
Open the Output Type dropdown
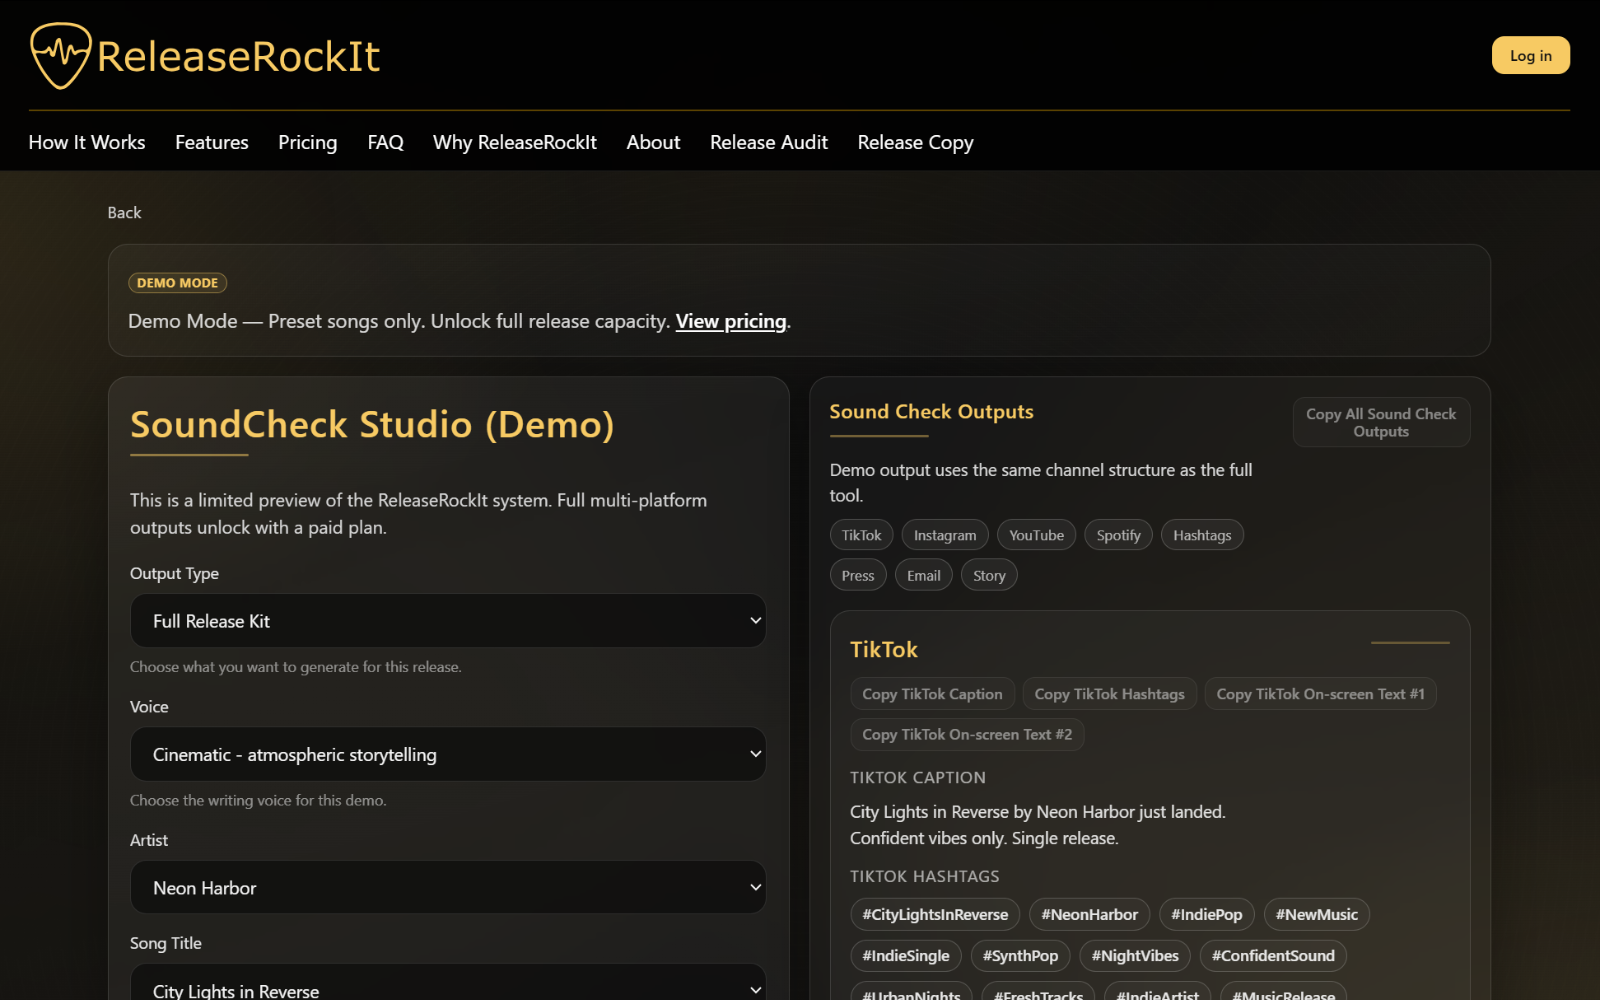pos(447,620)
